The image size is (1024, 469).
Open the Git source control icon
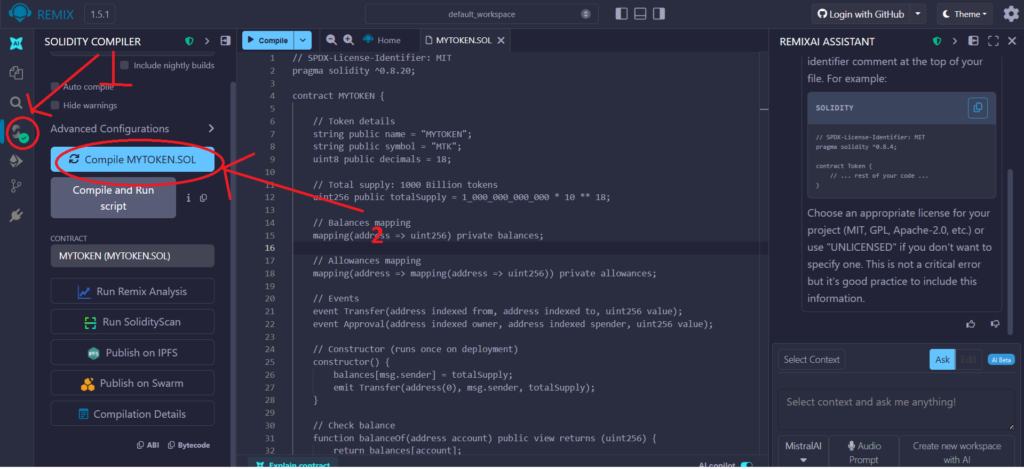pos(16,186)
